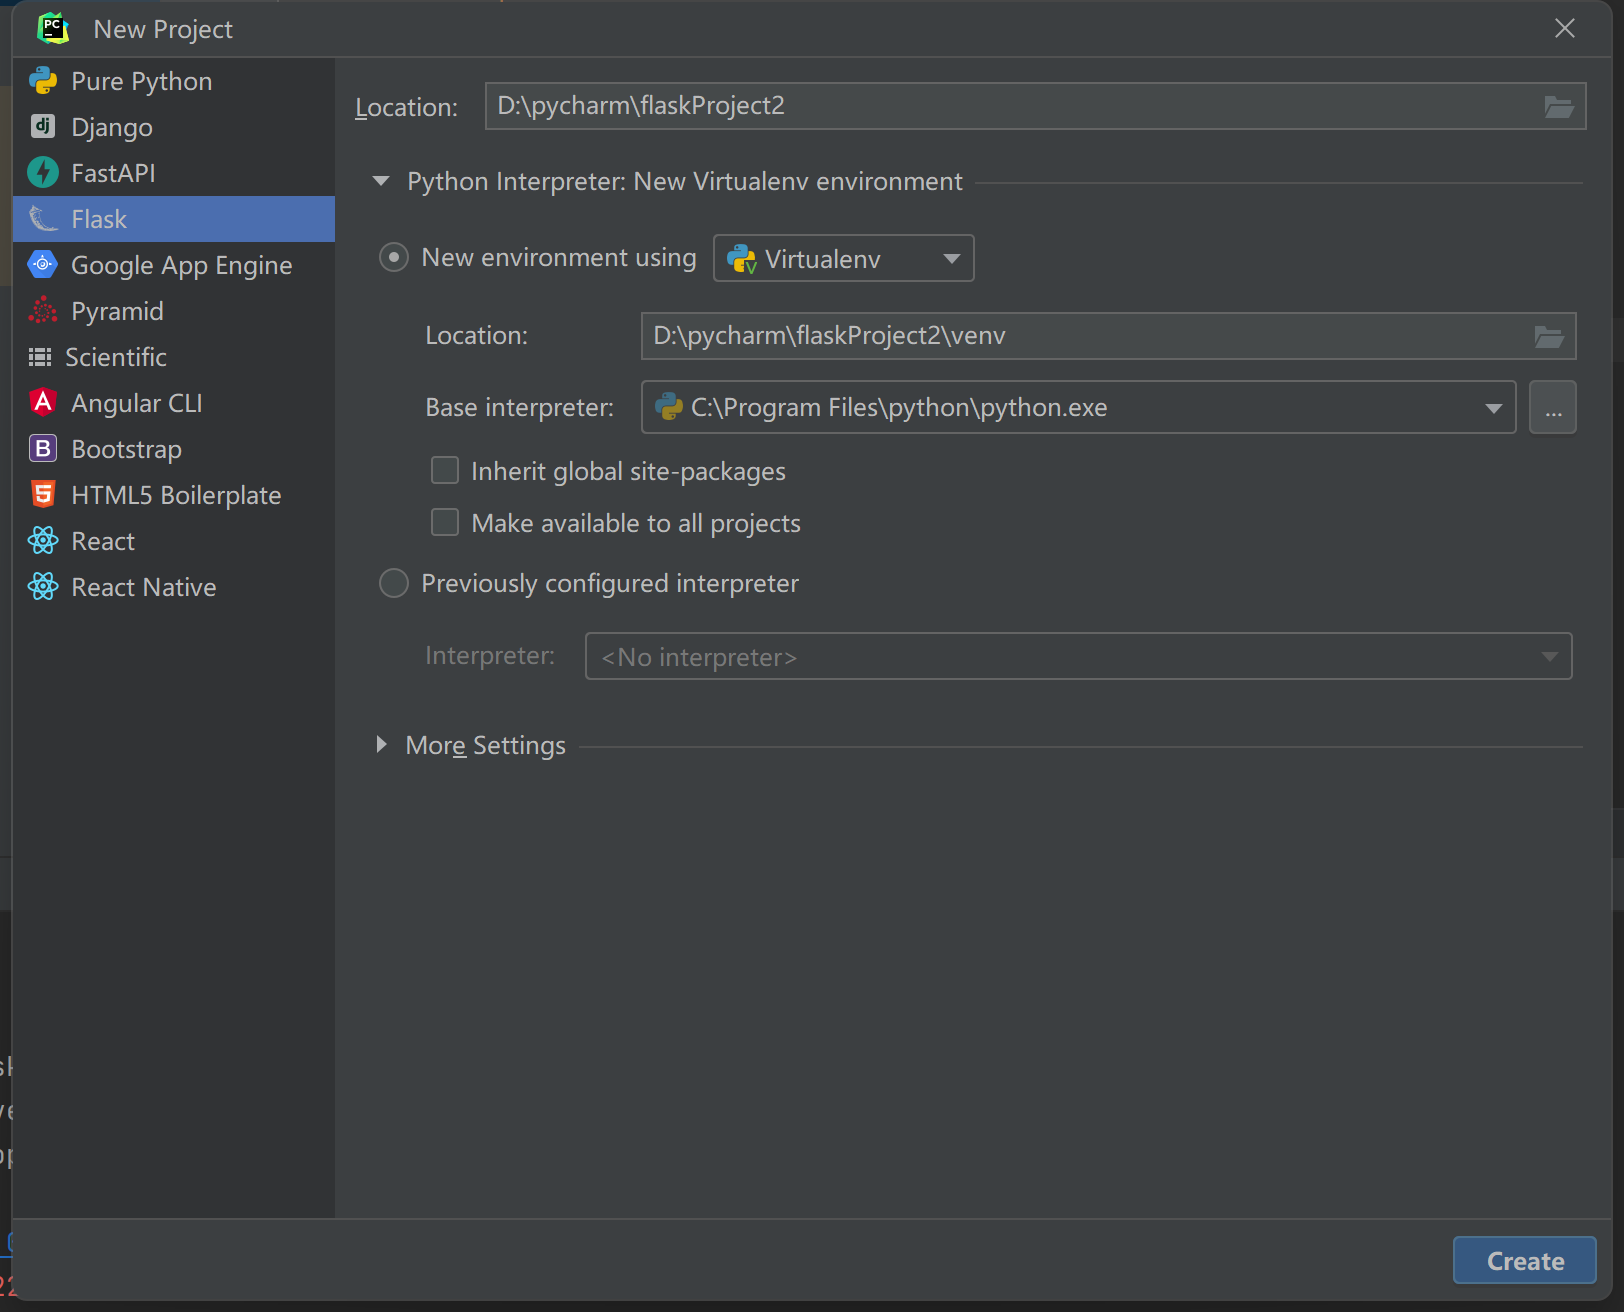Select Previously configured interpreter radio button
This screenshot has height=1312, width=1624.
click(x=394, y=583)
